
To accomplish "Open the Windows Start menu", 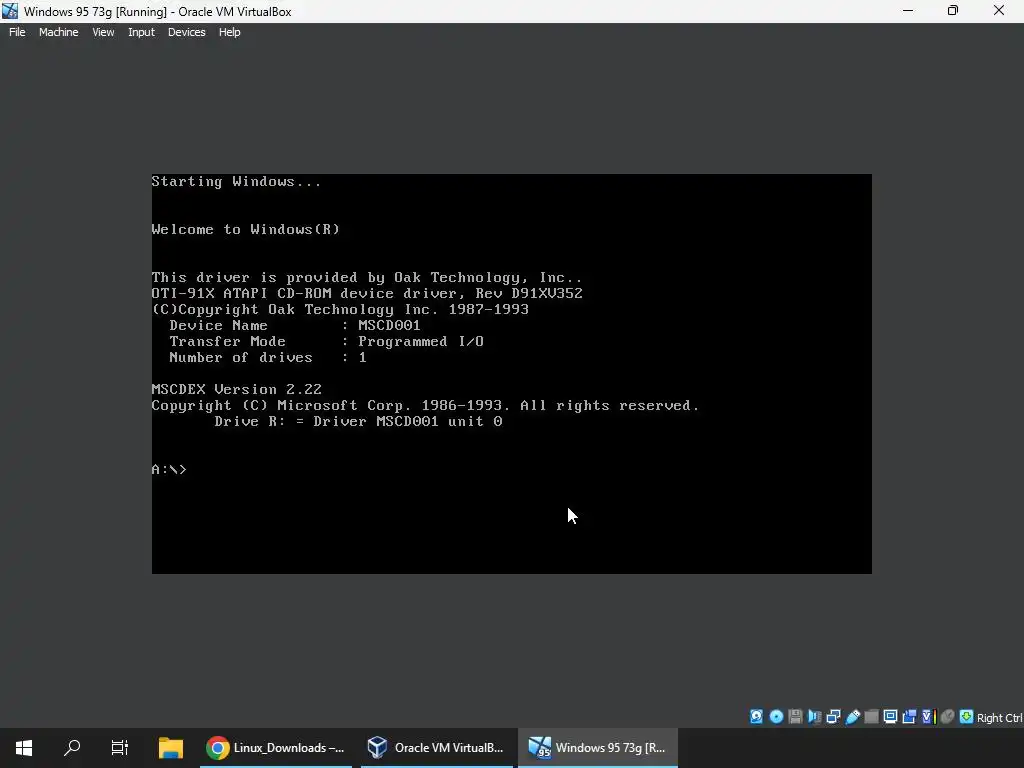I will click(24, 748).
